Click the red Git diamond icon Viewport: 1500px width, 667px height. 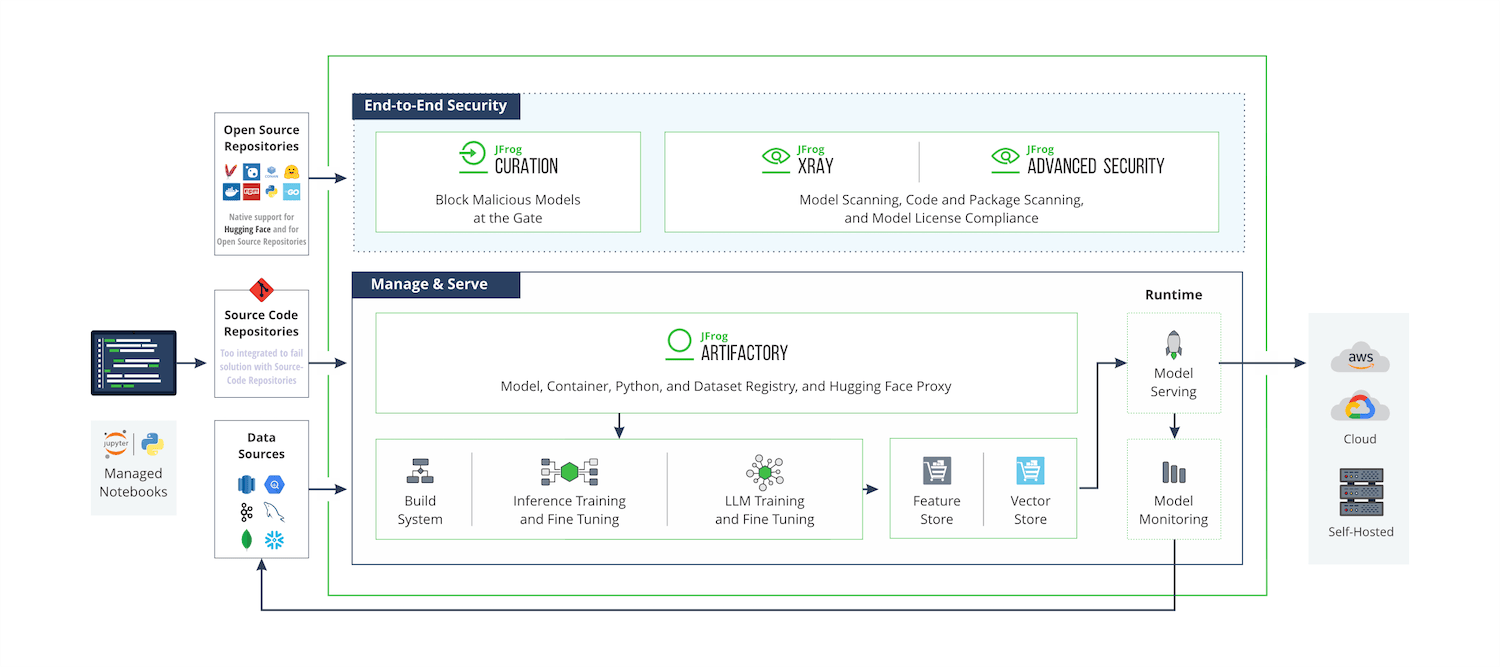pyautogui.click(x=262, y=291)
